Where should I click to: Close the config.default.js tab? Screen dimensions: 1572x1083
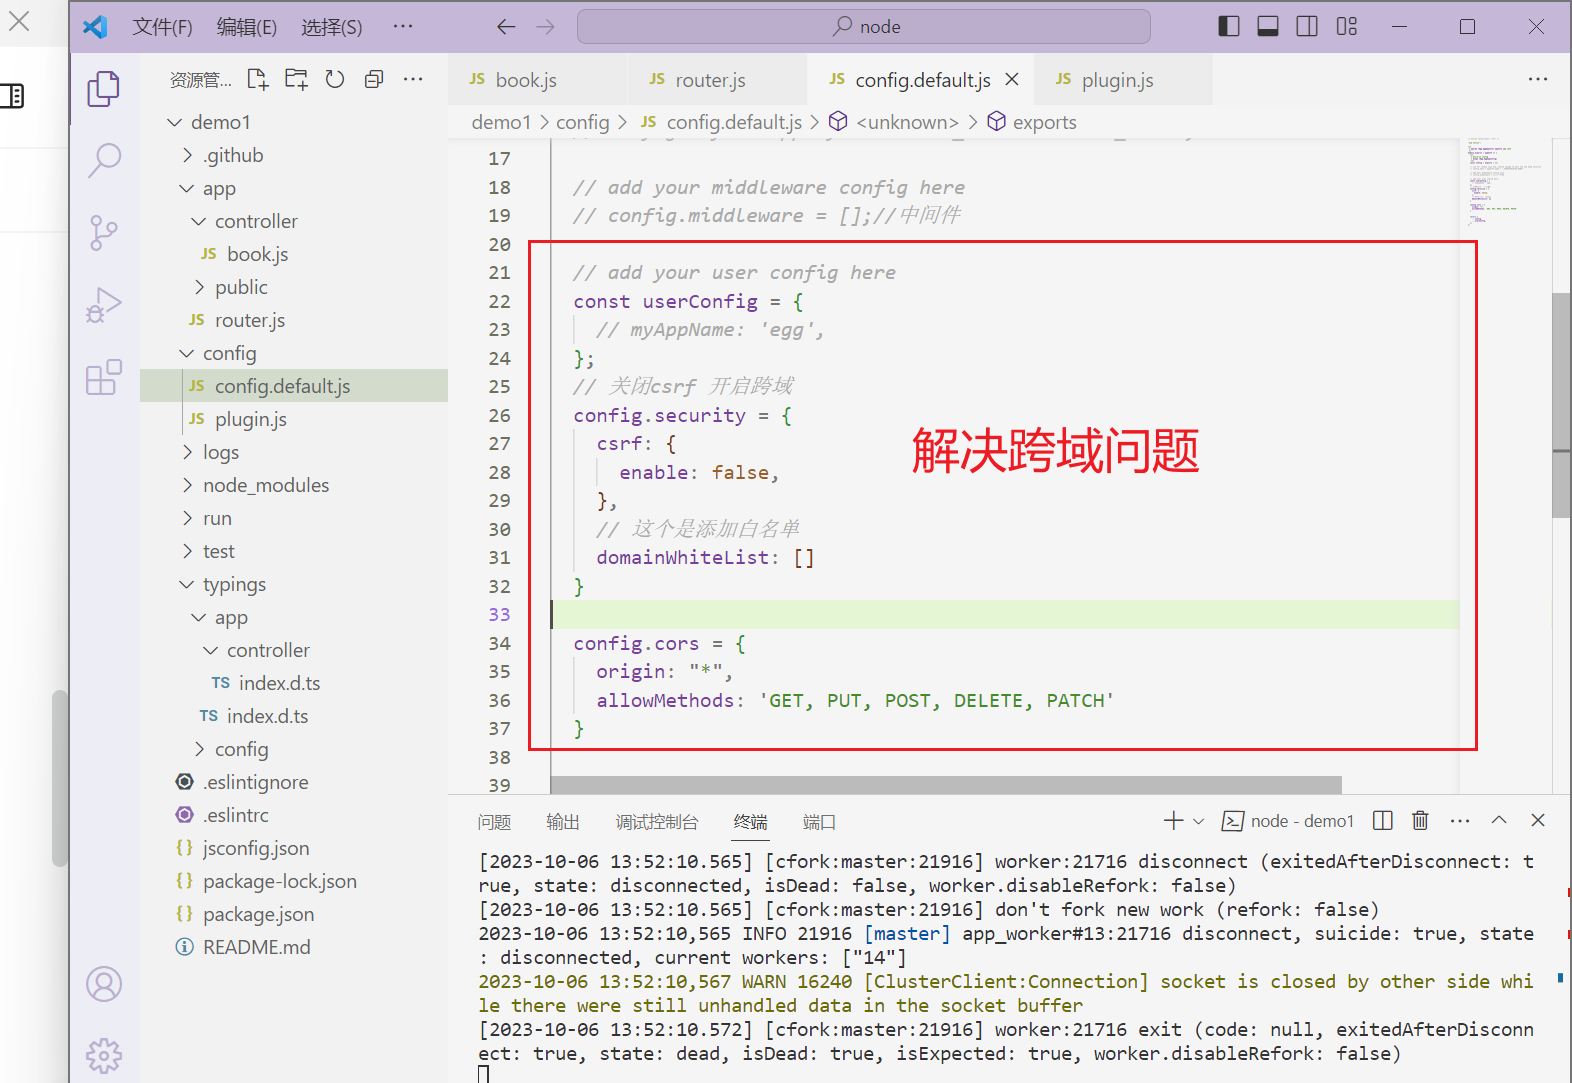click(x=1012, y=79)
